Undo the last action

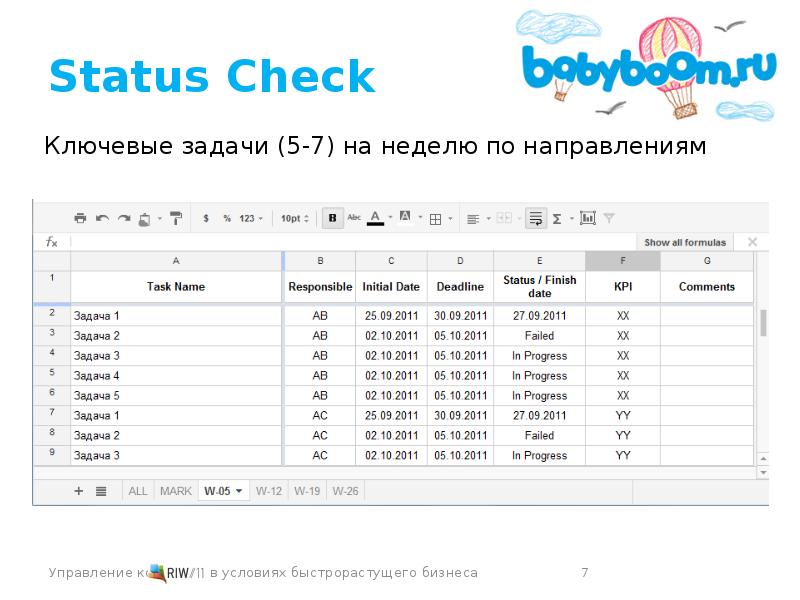coord(102,218)
